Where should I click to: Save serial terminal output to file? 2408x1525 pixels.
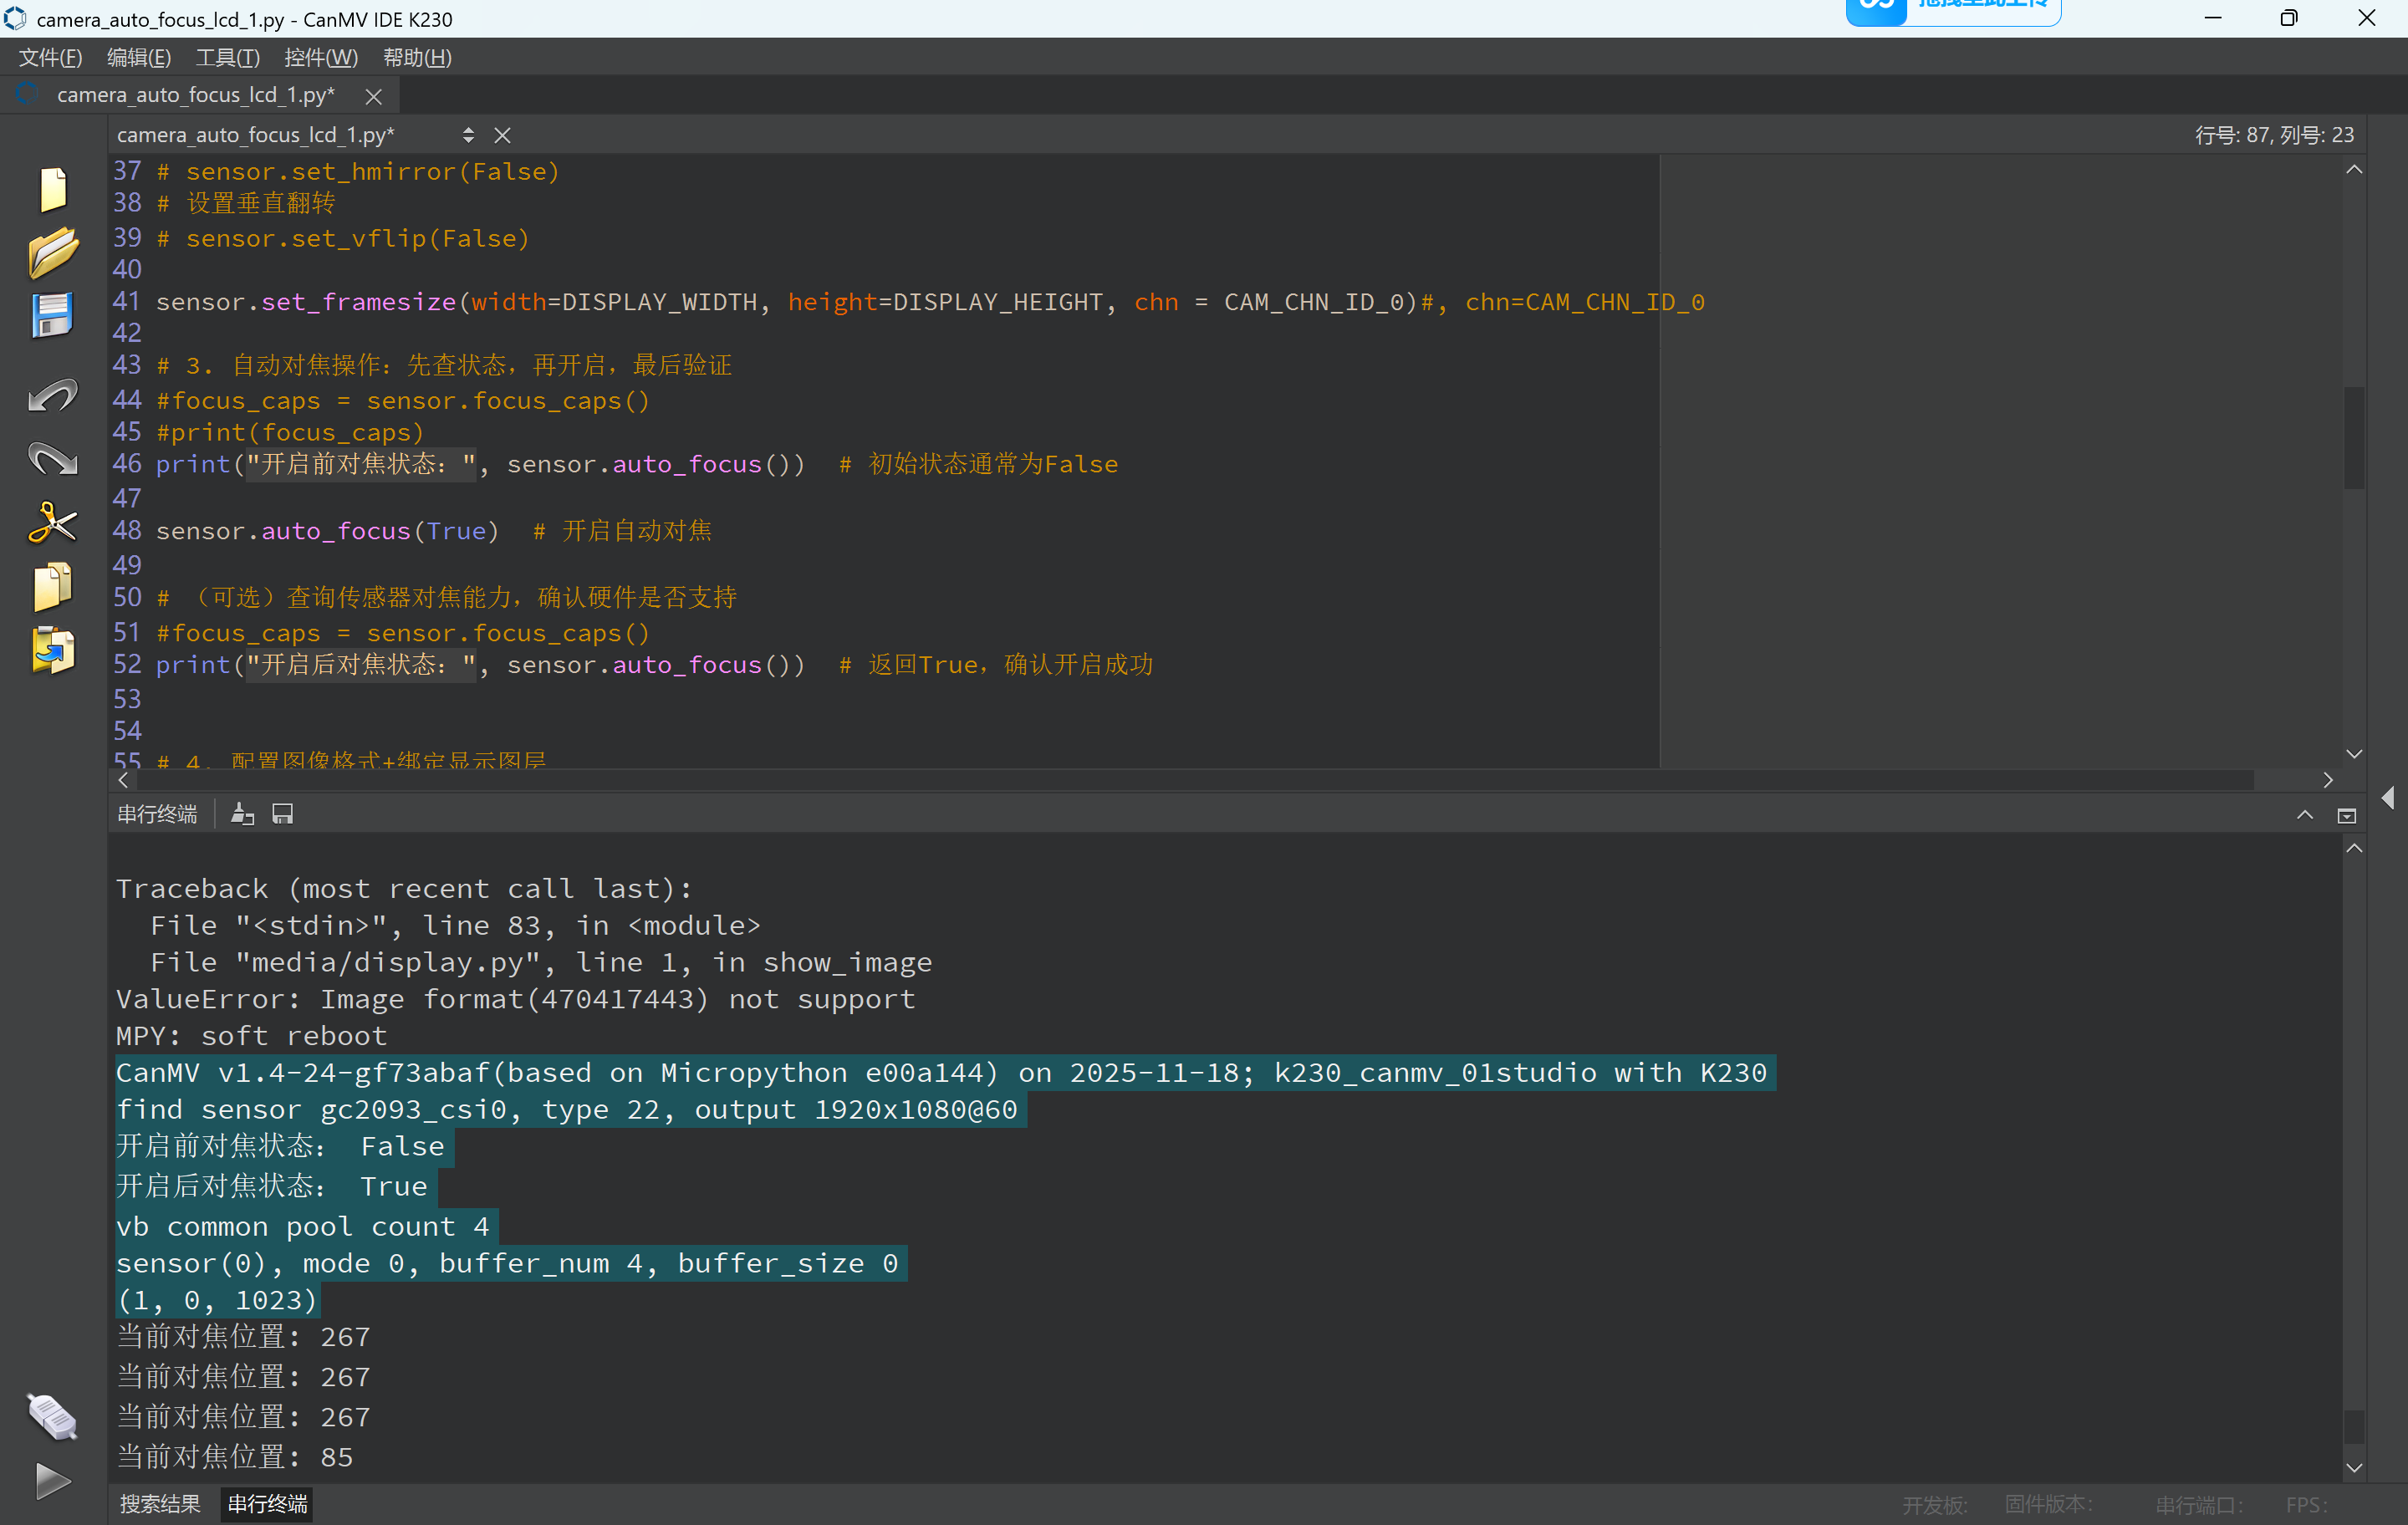(283, 814)
